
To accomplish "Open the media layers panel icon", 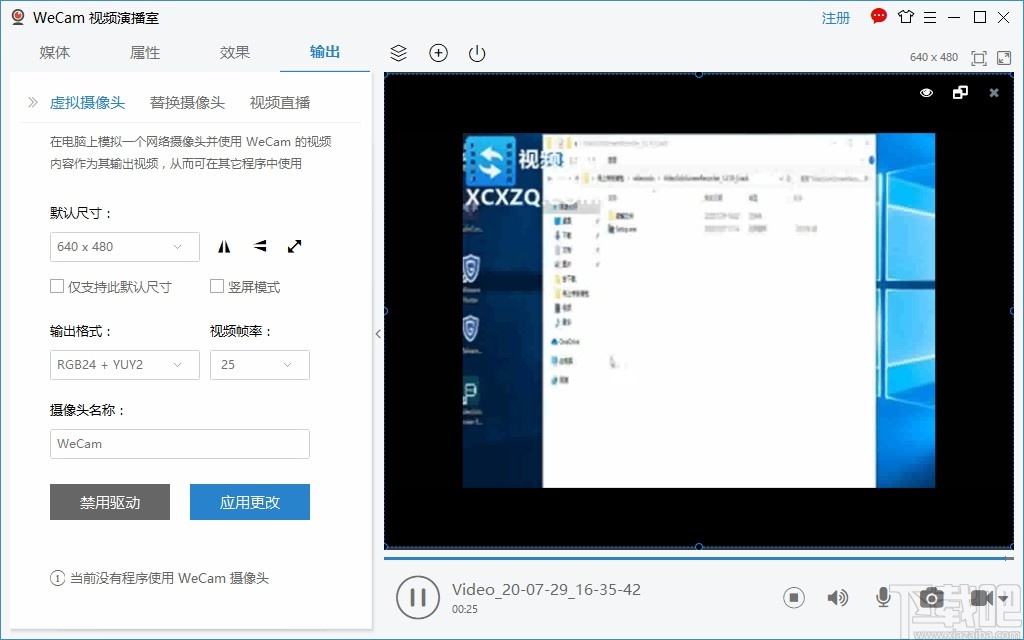I will pyautogui.click(x=398, y=53).
